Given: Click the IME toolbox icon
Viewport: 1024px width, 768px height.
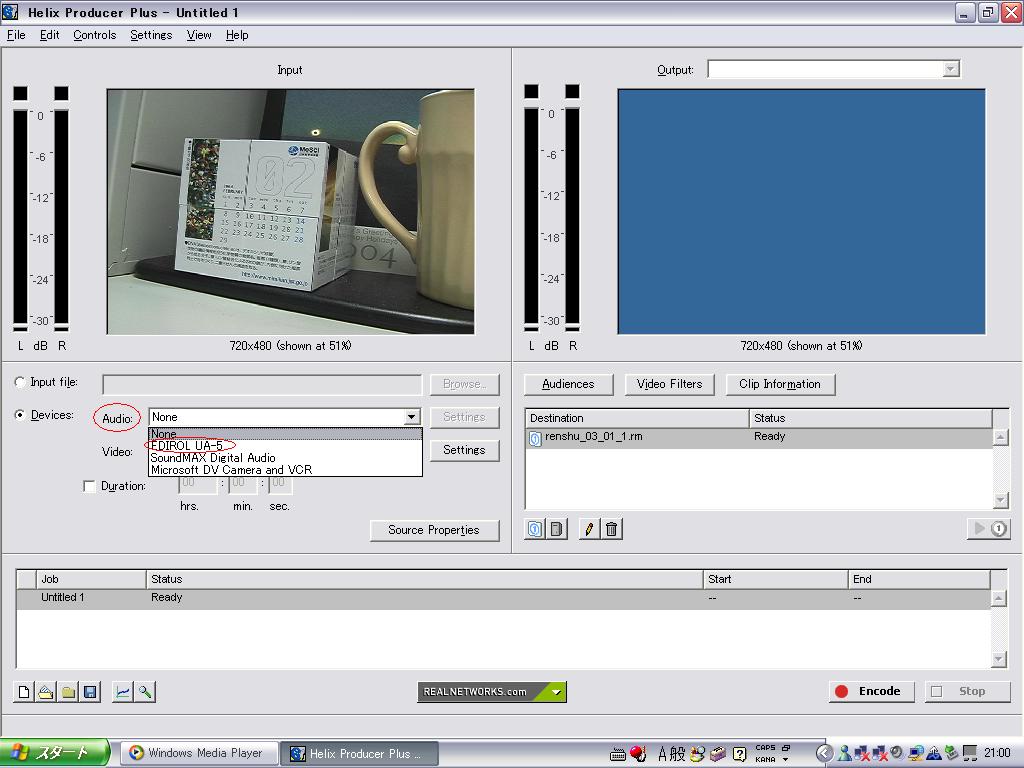Looking at the screenshot, I should click(718, 754).
